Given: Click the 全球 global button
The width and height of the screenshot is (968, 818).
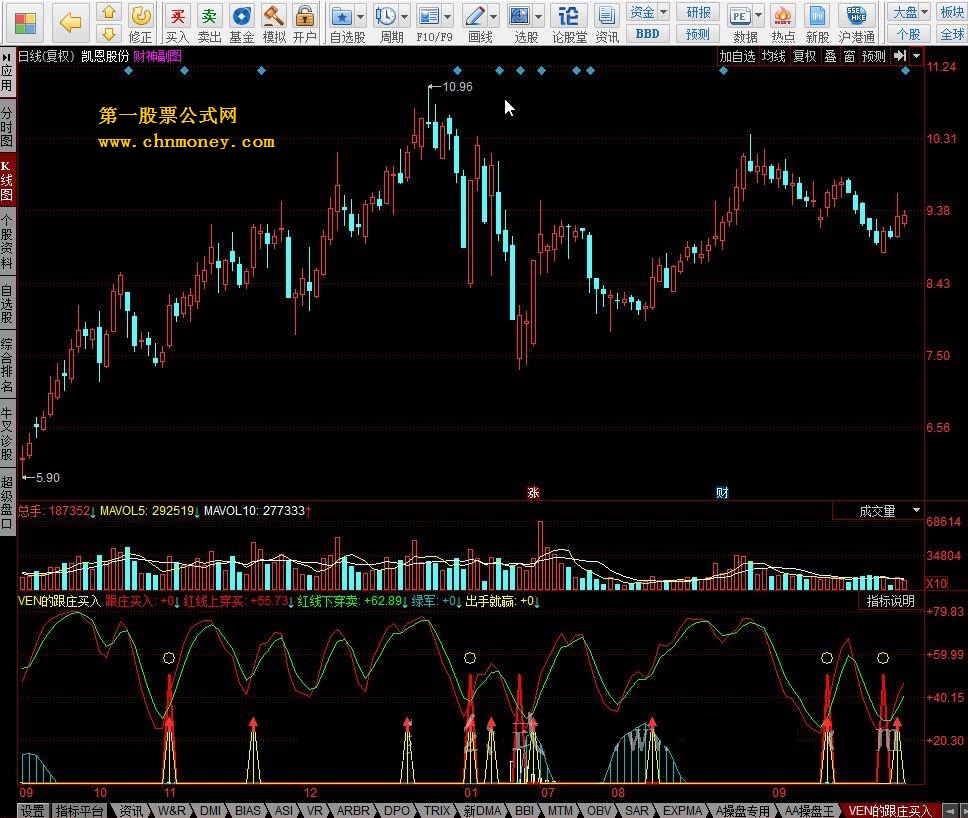Looking at the screenshot, I should [x=952, y=34].
